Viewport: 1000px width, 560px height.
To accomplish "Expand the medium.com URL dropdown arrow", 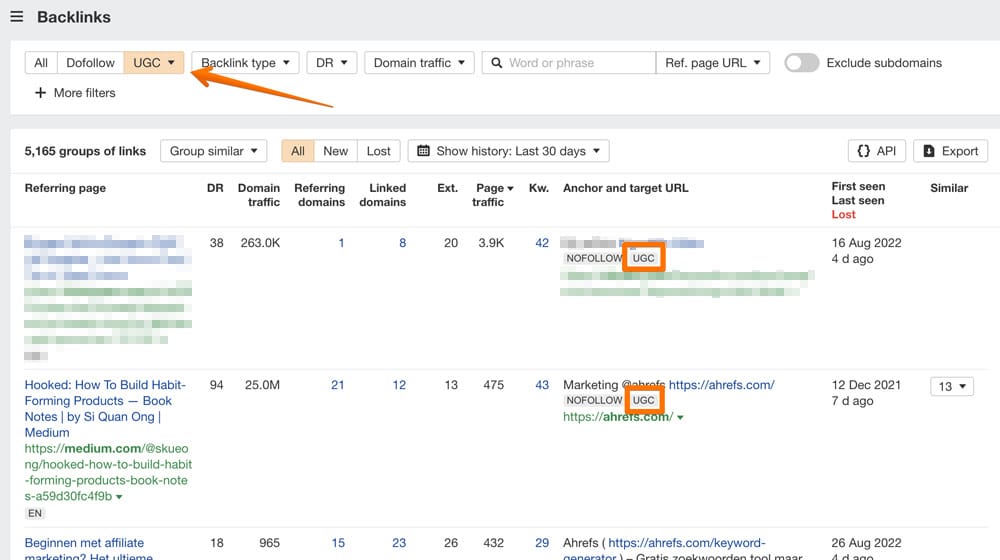I will coord(119,497).
